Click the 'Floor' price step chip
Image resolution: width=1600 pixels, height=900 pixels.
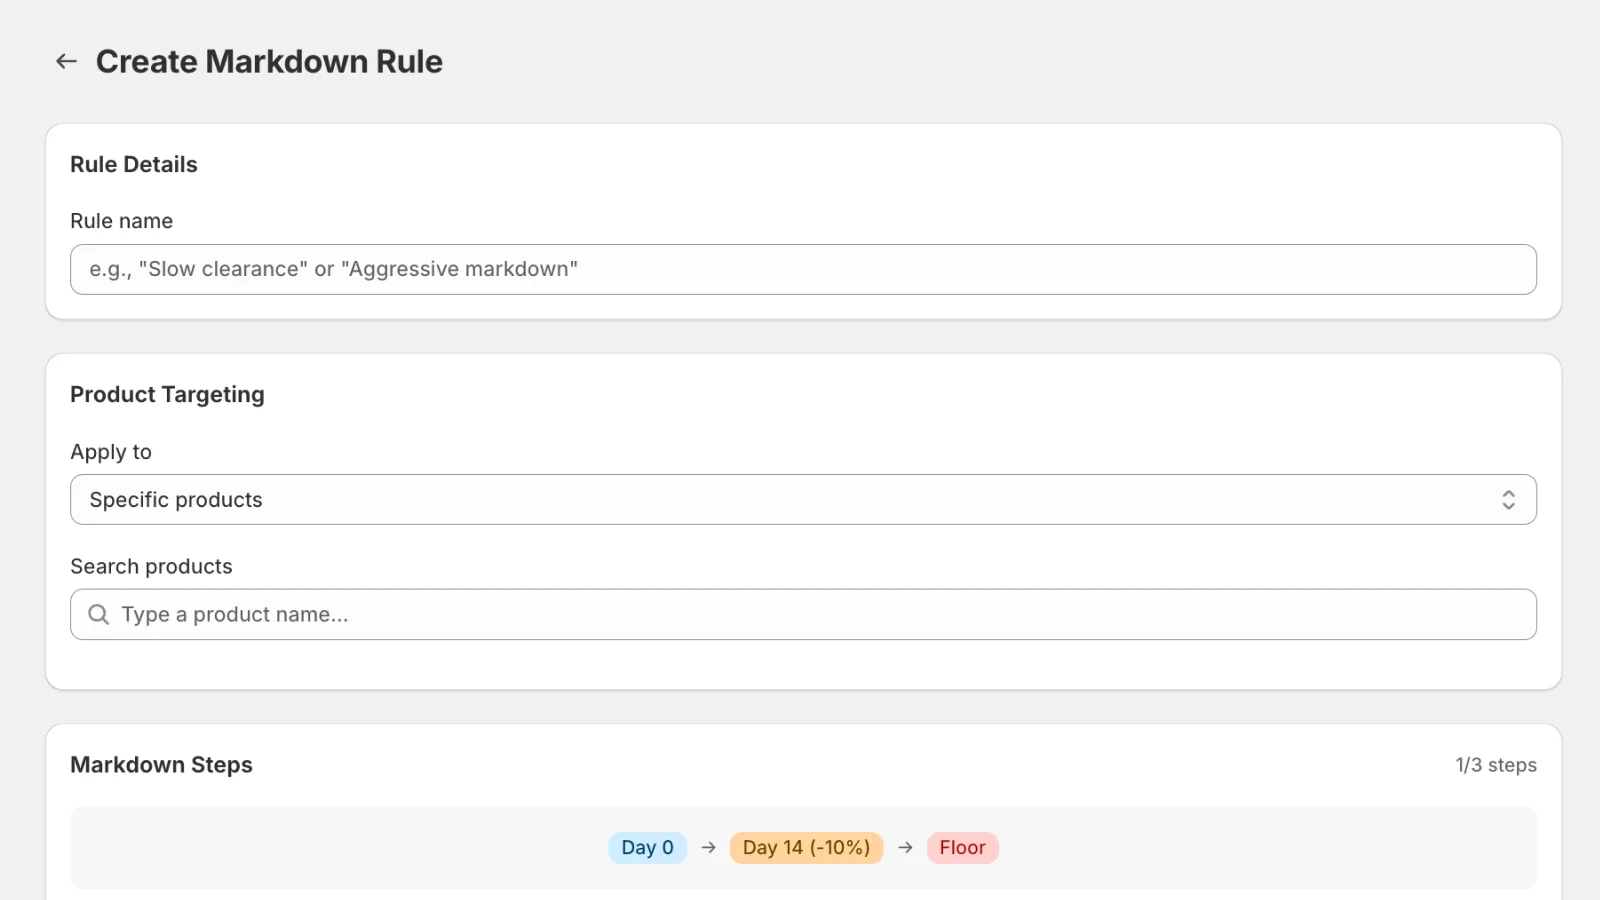click(961, 847)
